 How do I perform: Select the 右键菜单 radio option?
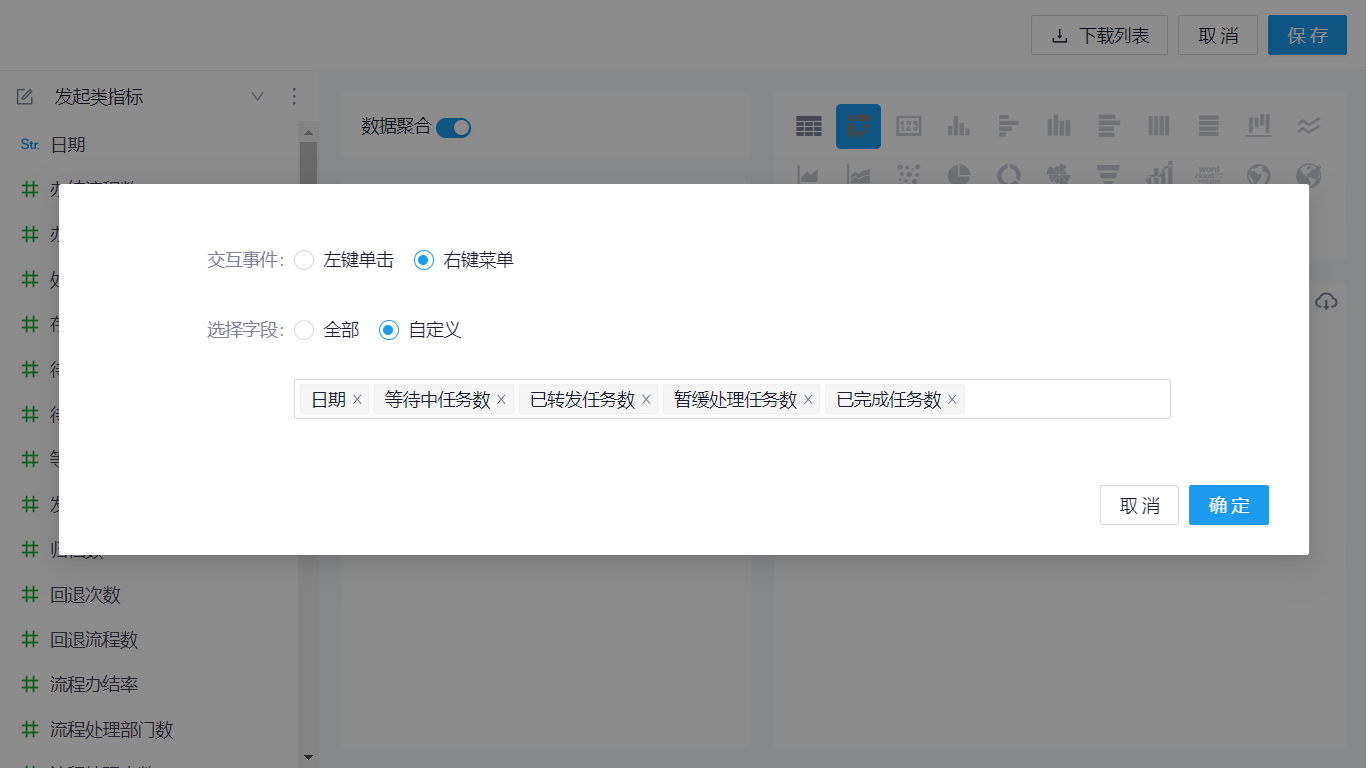pos(424,260)
